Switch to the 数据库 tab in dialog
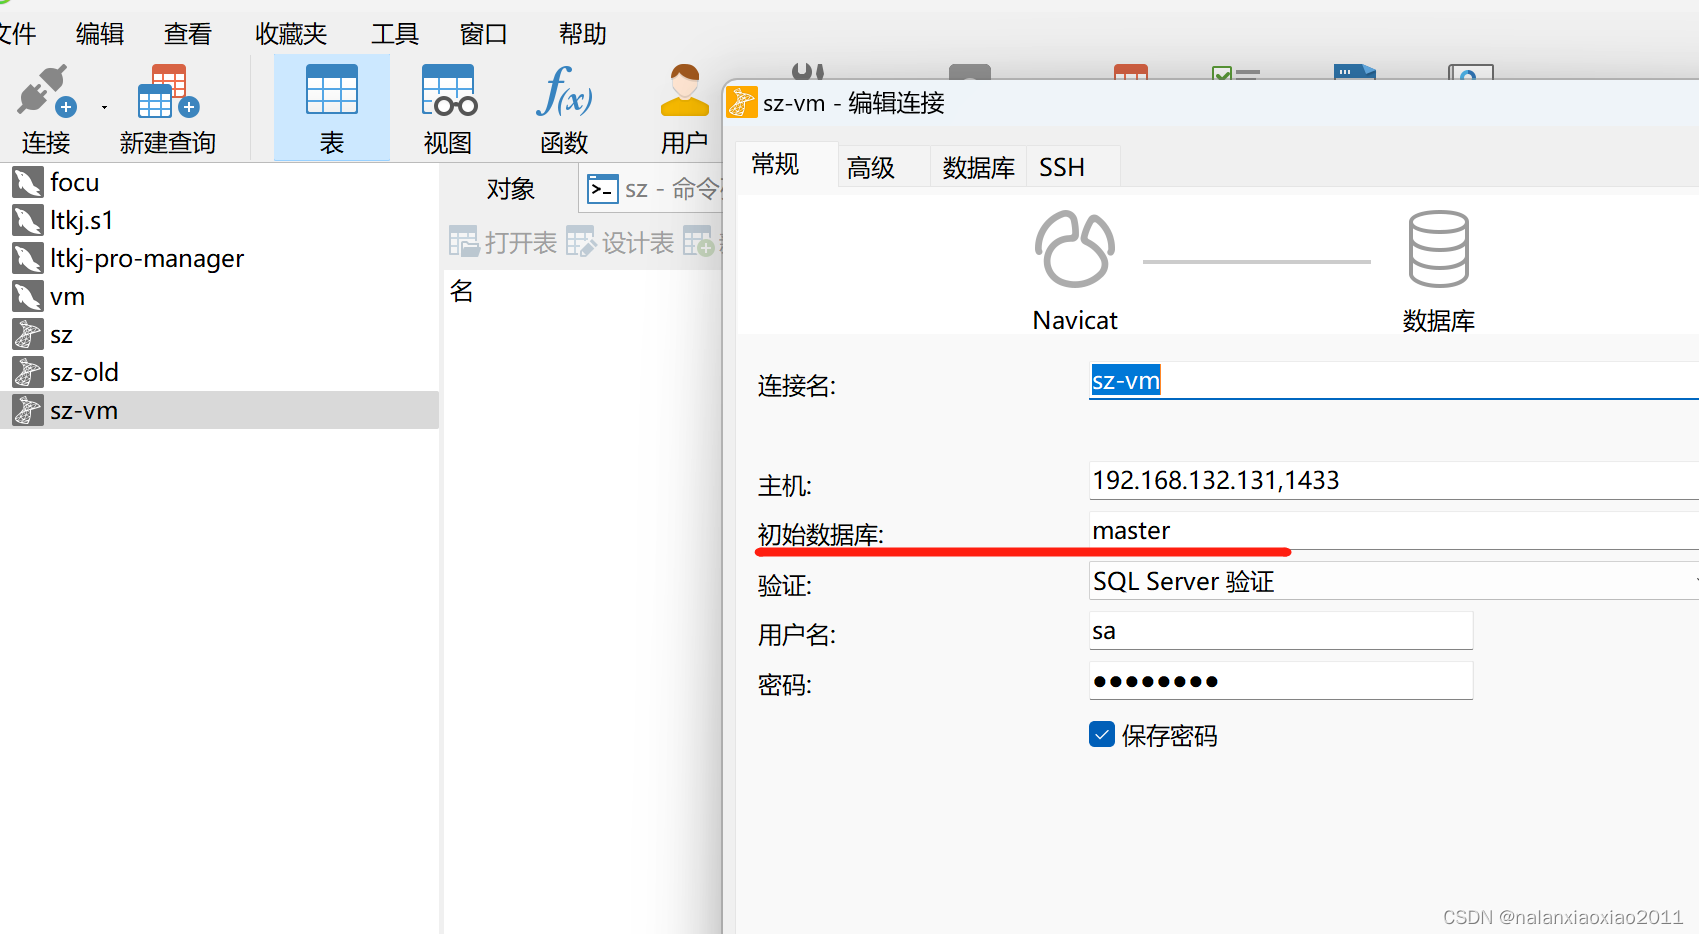1699x934 pixels. click(979, 167)
